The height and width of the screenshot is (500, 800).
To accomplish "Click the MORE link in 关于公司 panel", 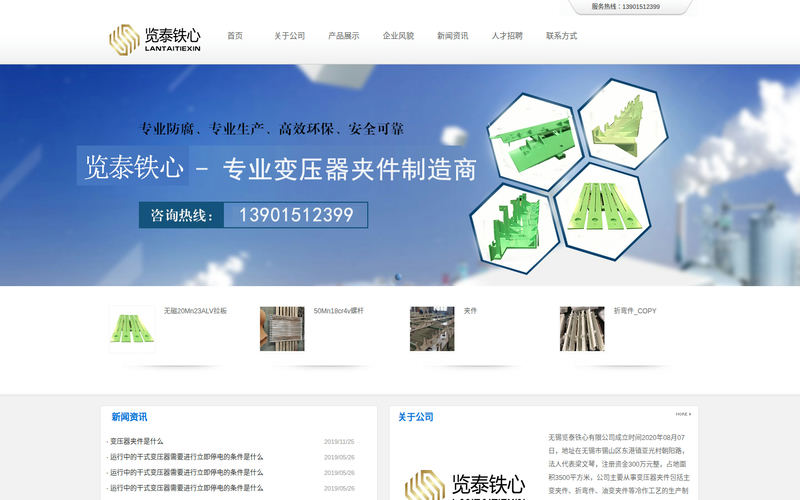I will tap(683, 414).
